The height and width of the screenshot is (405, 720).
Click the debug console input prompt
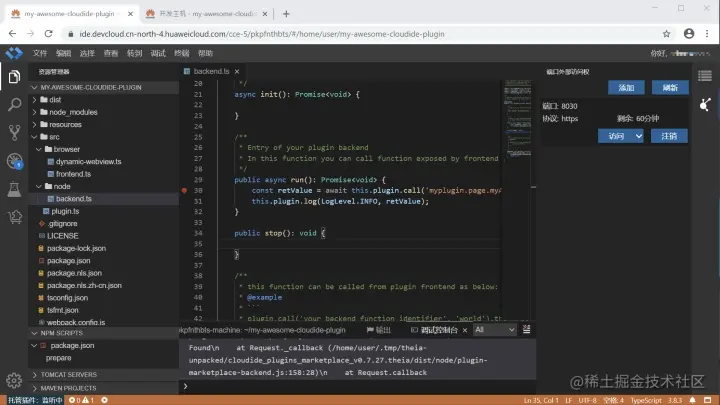point(358,386)
